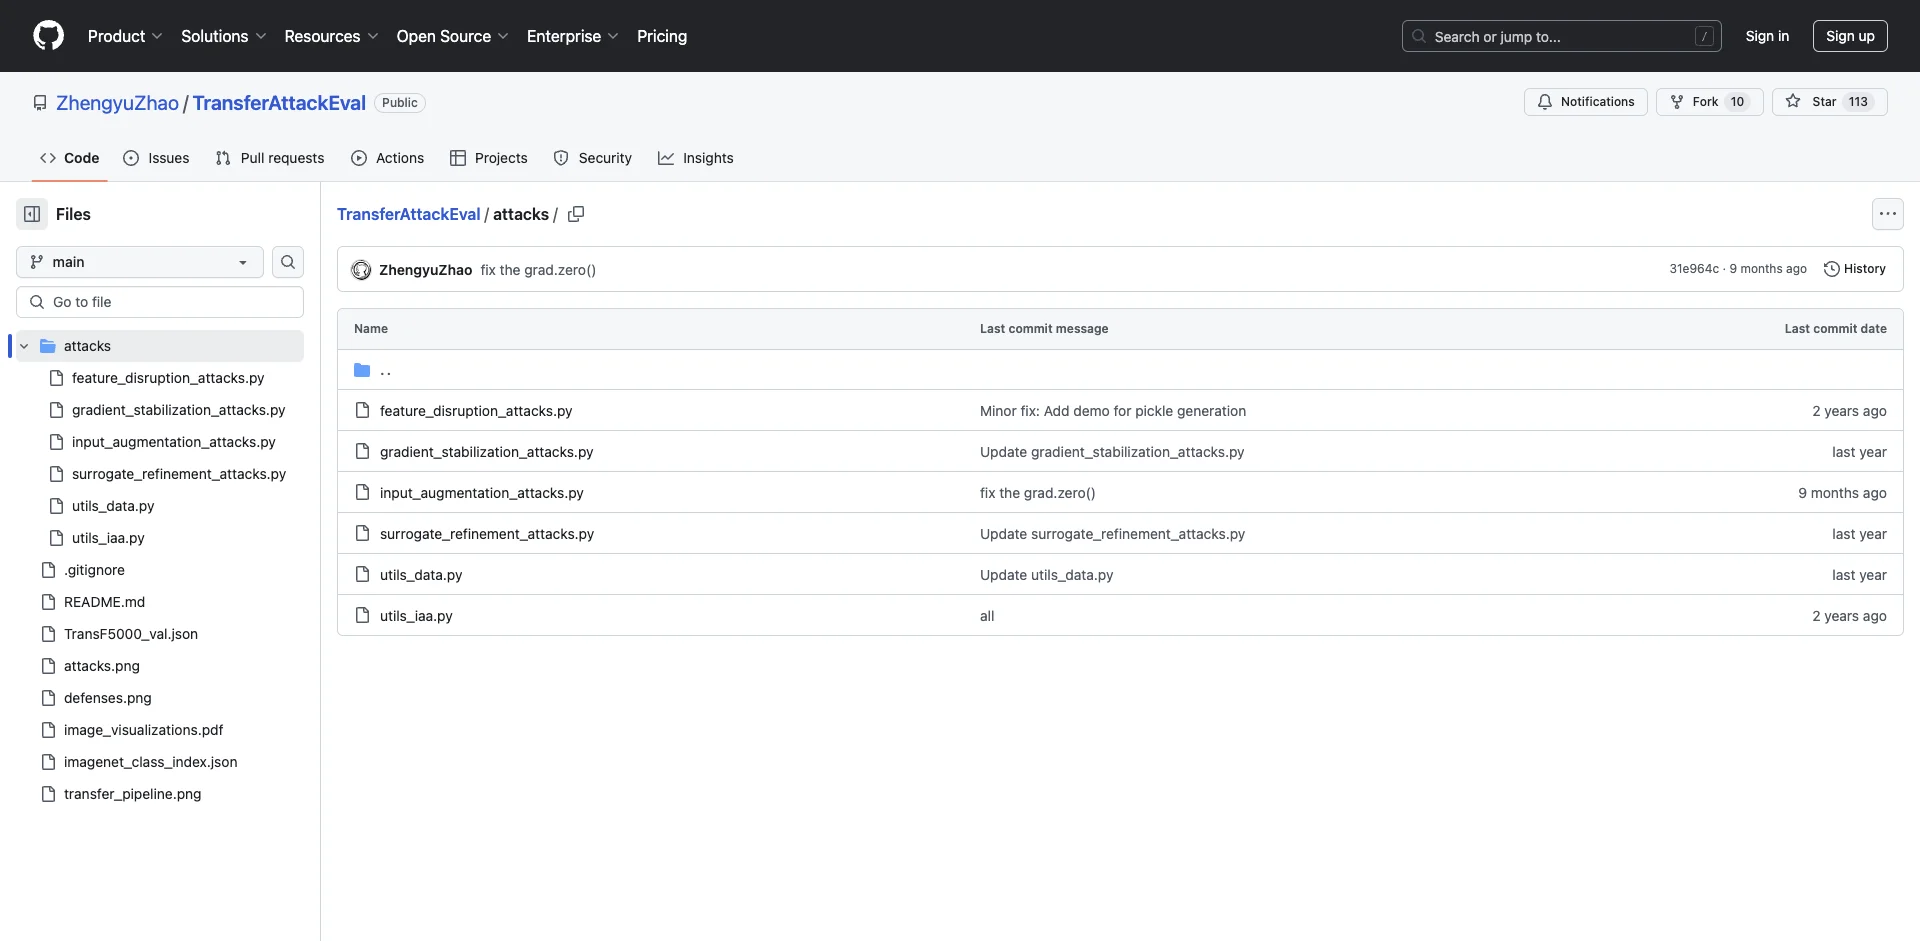Viewport: 1920px width, 941px height.
Task: Select transfer_pipeline.png in the file tree
Action: click(132, 794)
